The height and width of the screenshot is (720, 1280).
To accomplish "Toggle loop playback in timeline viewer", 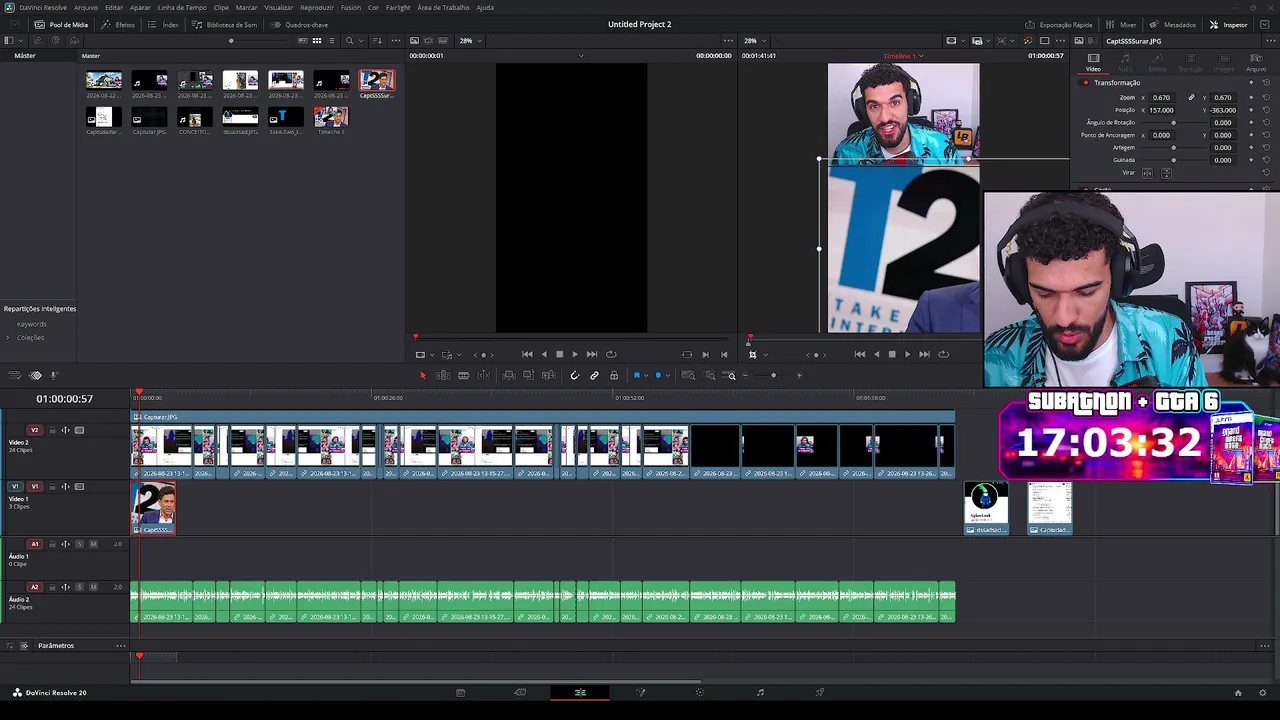I will point(943,354).
